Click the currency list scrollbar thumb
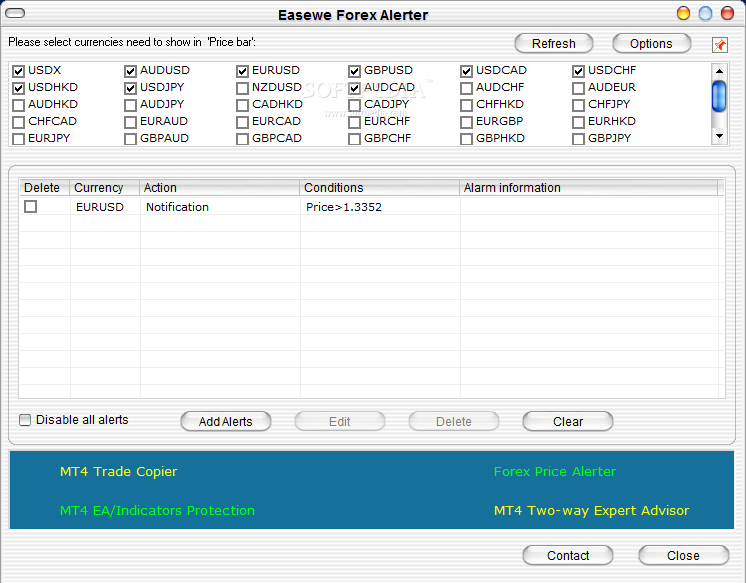 click(x=719, y=96)
